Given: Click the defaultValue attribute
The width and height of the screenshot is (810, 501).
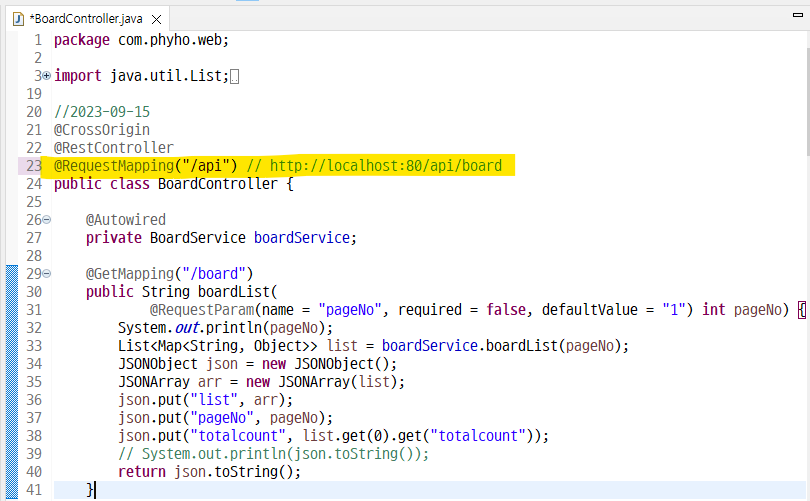Looking at the screenshot, I should click(589, 310).
